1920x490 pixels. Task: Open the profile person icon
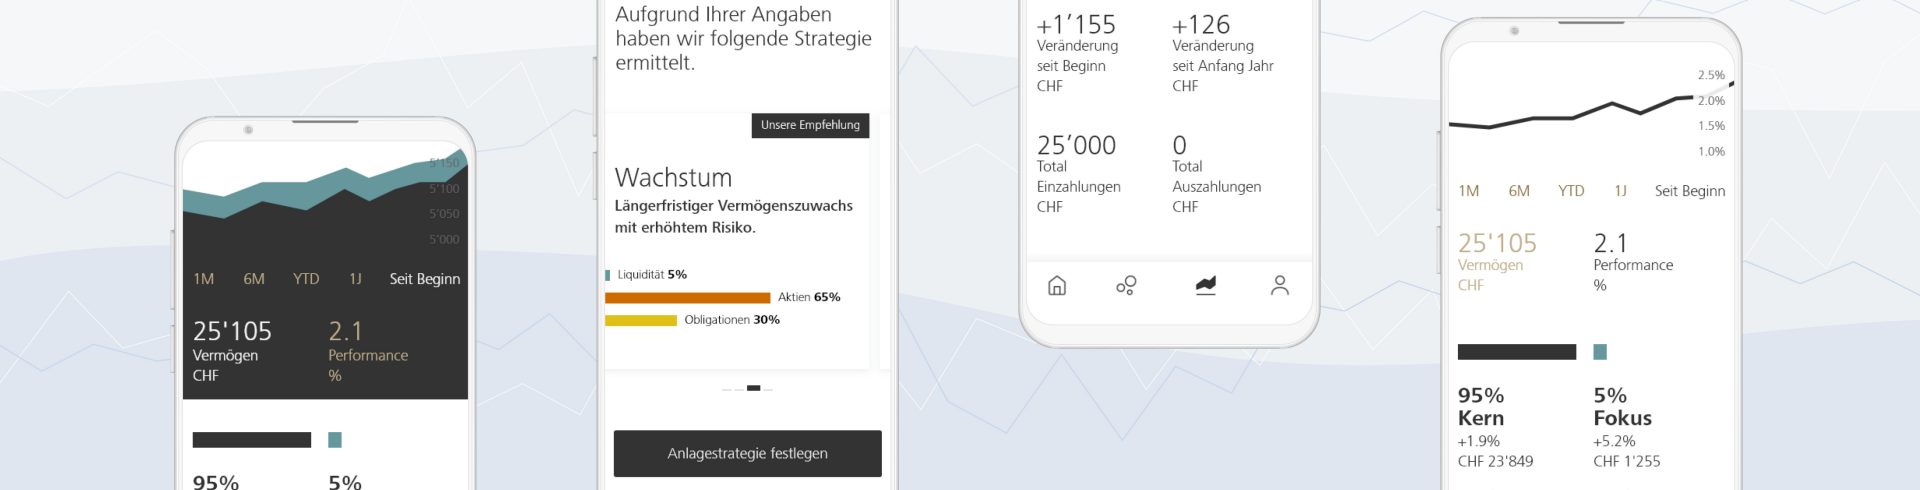coord(1279,286)
